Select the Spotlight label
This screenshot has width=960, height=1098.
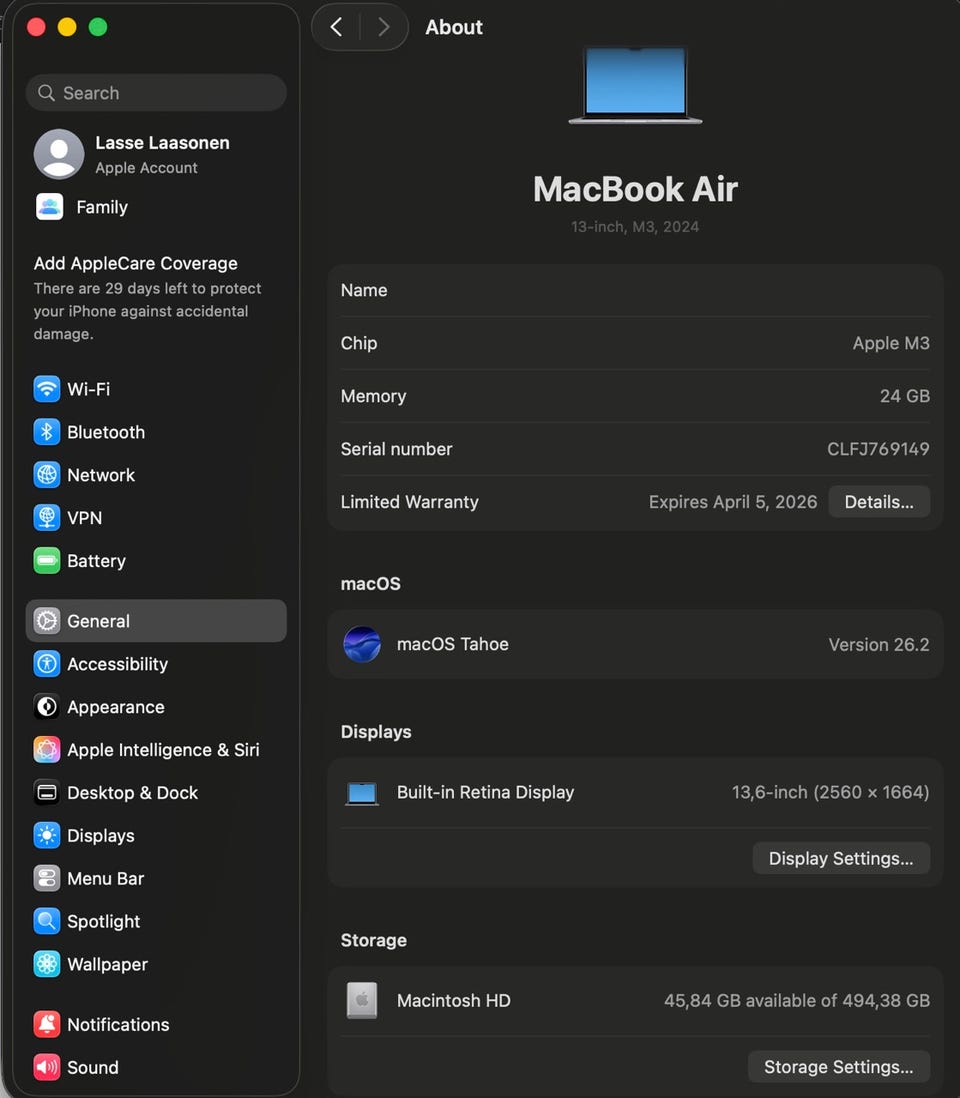104,922
